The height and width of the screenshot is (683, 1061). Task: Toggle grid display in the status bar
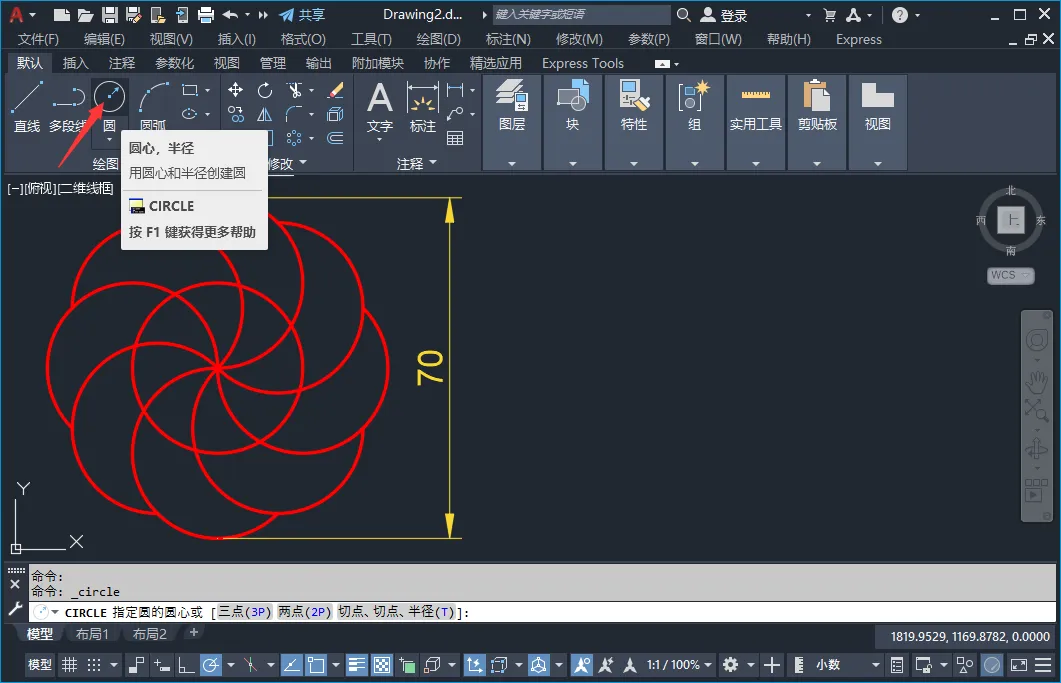(x=69, y=665)
